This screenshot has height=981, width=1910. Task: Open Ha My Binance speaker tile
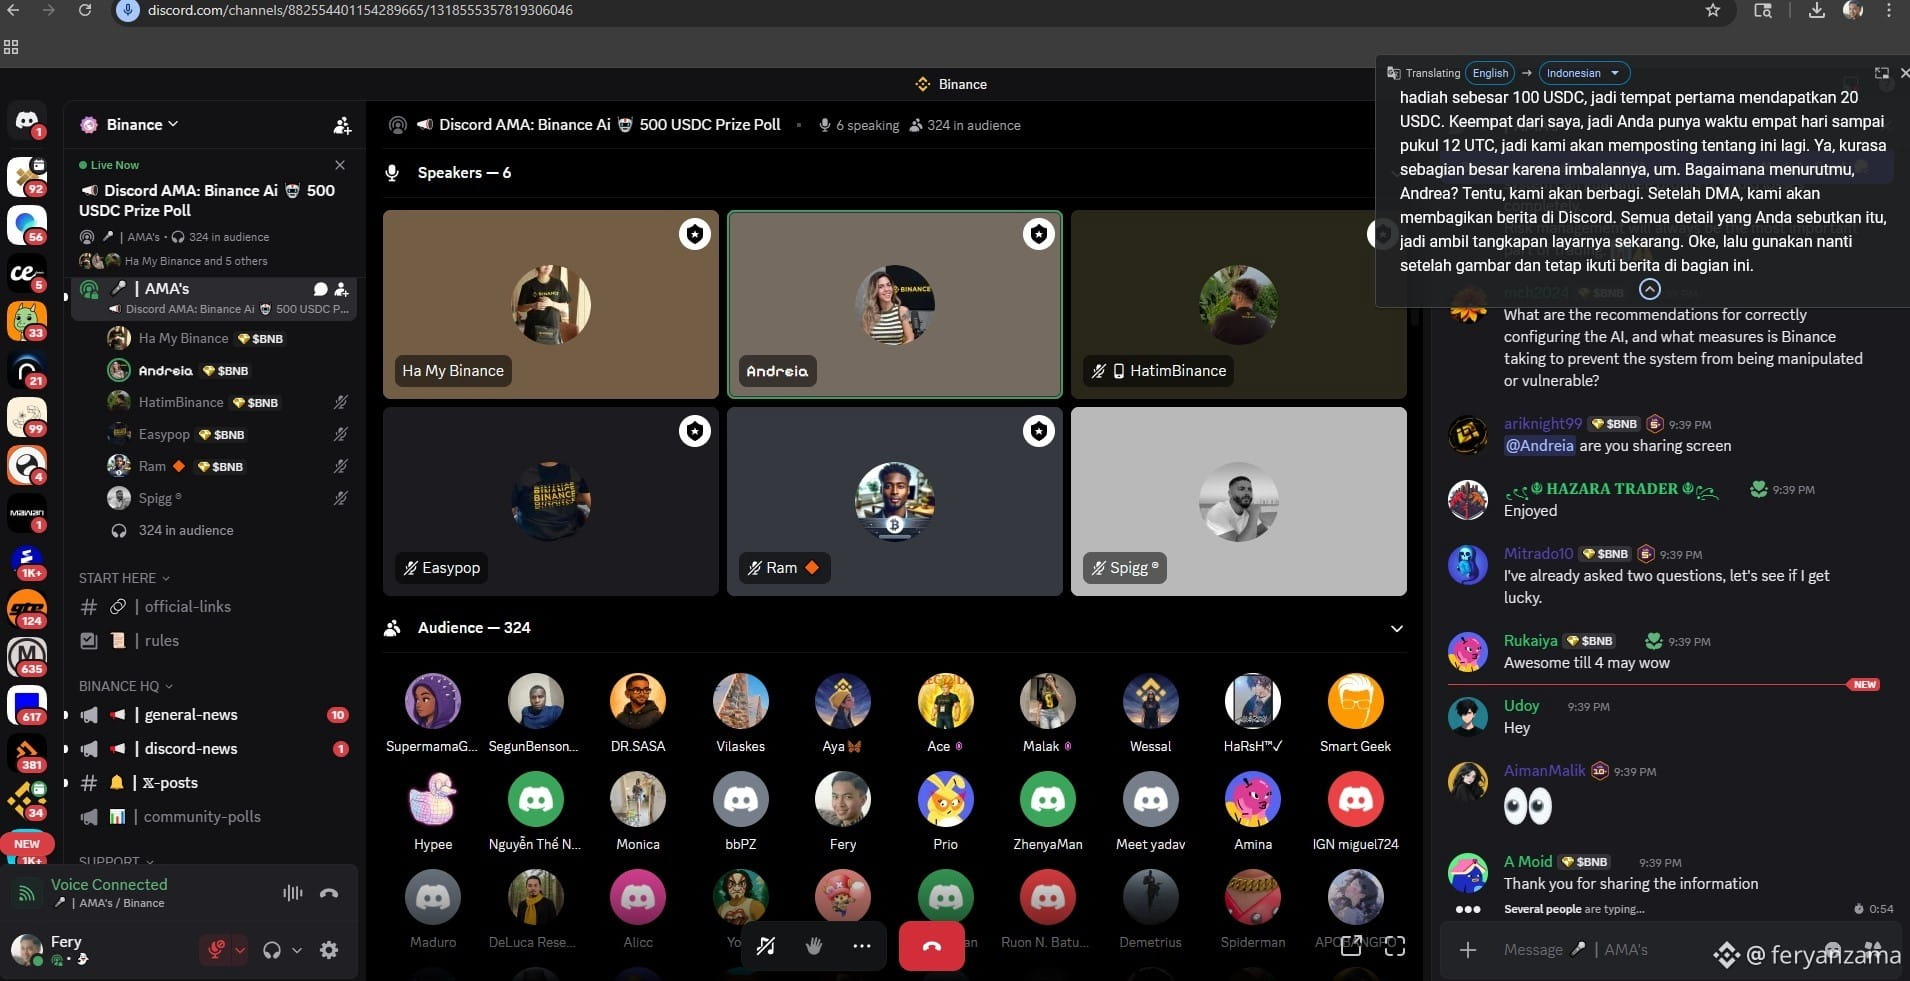tap(551, 304)
